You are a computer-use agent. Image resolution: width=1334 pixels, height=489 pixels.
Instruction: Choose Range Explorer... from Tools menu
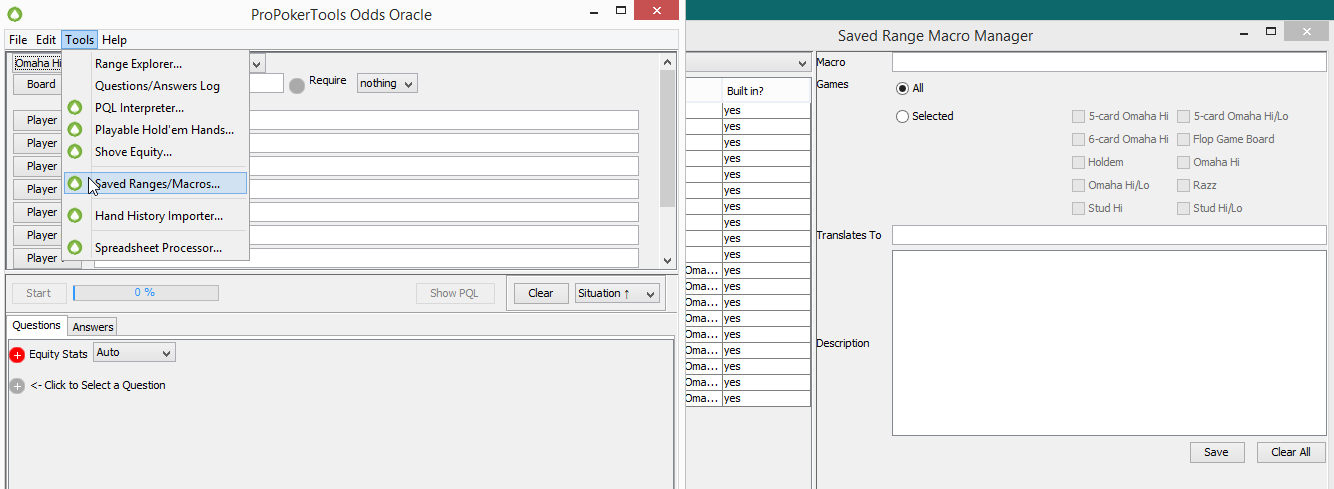pos(155,64)
